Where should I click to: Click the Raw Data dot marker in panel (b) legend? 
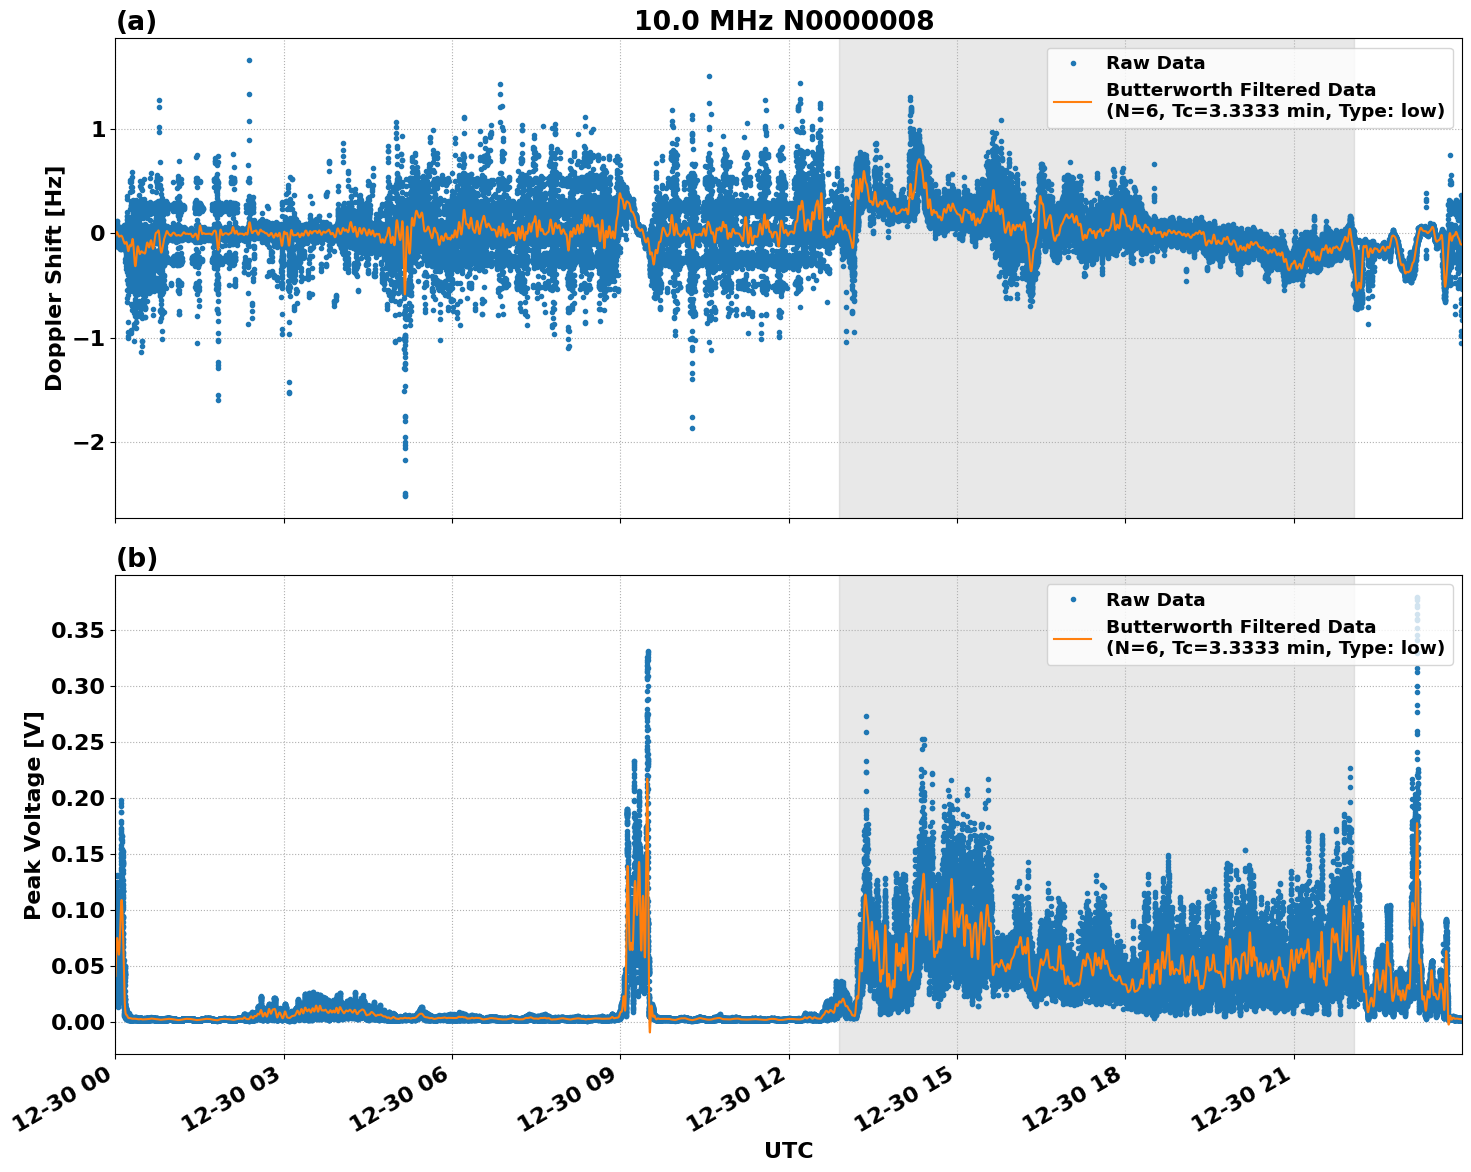pyautogui.click(x=1073, y=599)
